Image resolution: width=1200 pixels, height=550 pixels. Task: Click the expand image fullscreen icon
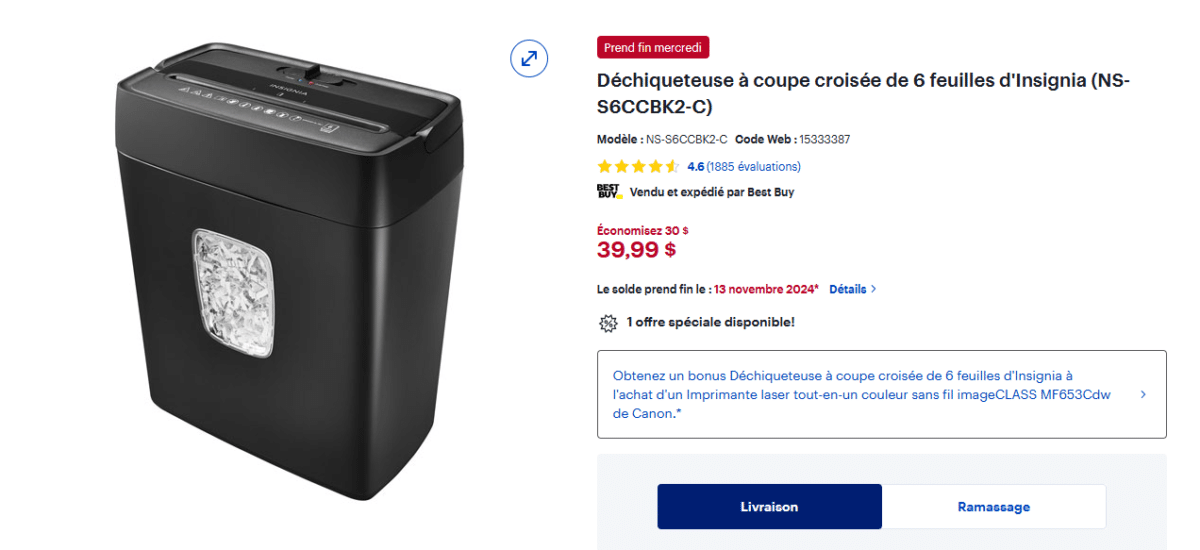pyautogui.click(x=529, y=57)
